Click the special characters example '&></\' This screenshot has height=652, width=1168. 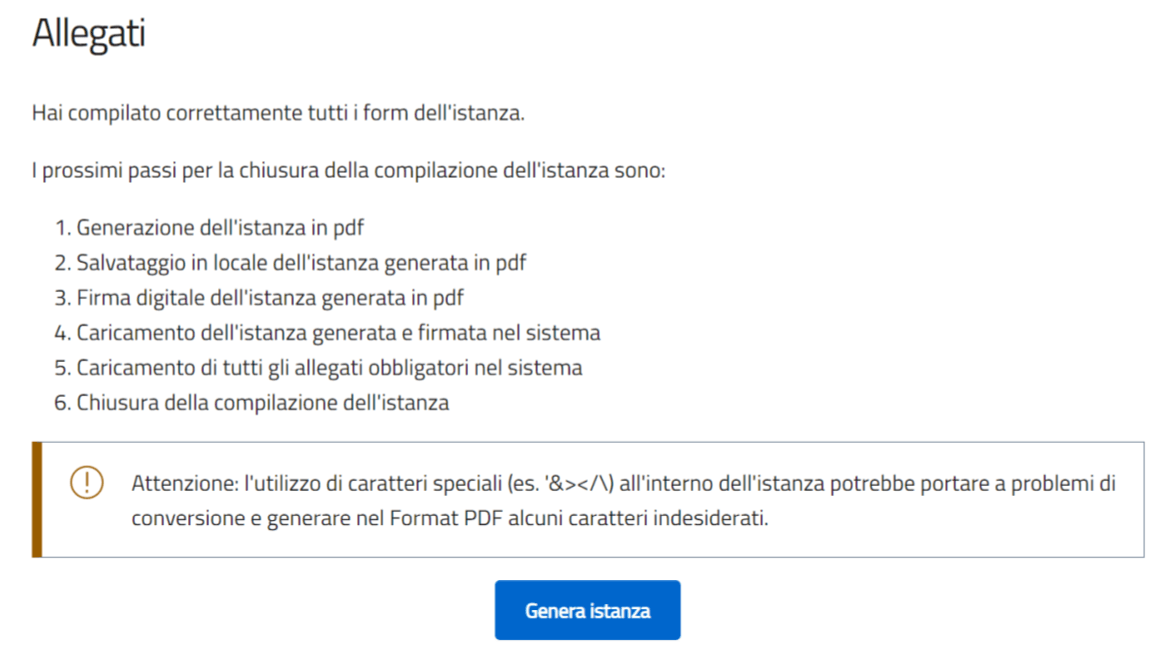point(575,484)
